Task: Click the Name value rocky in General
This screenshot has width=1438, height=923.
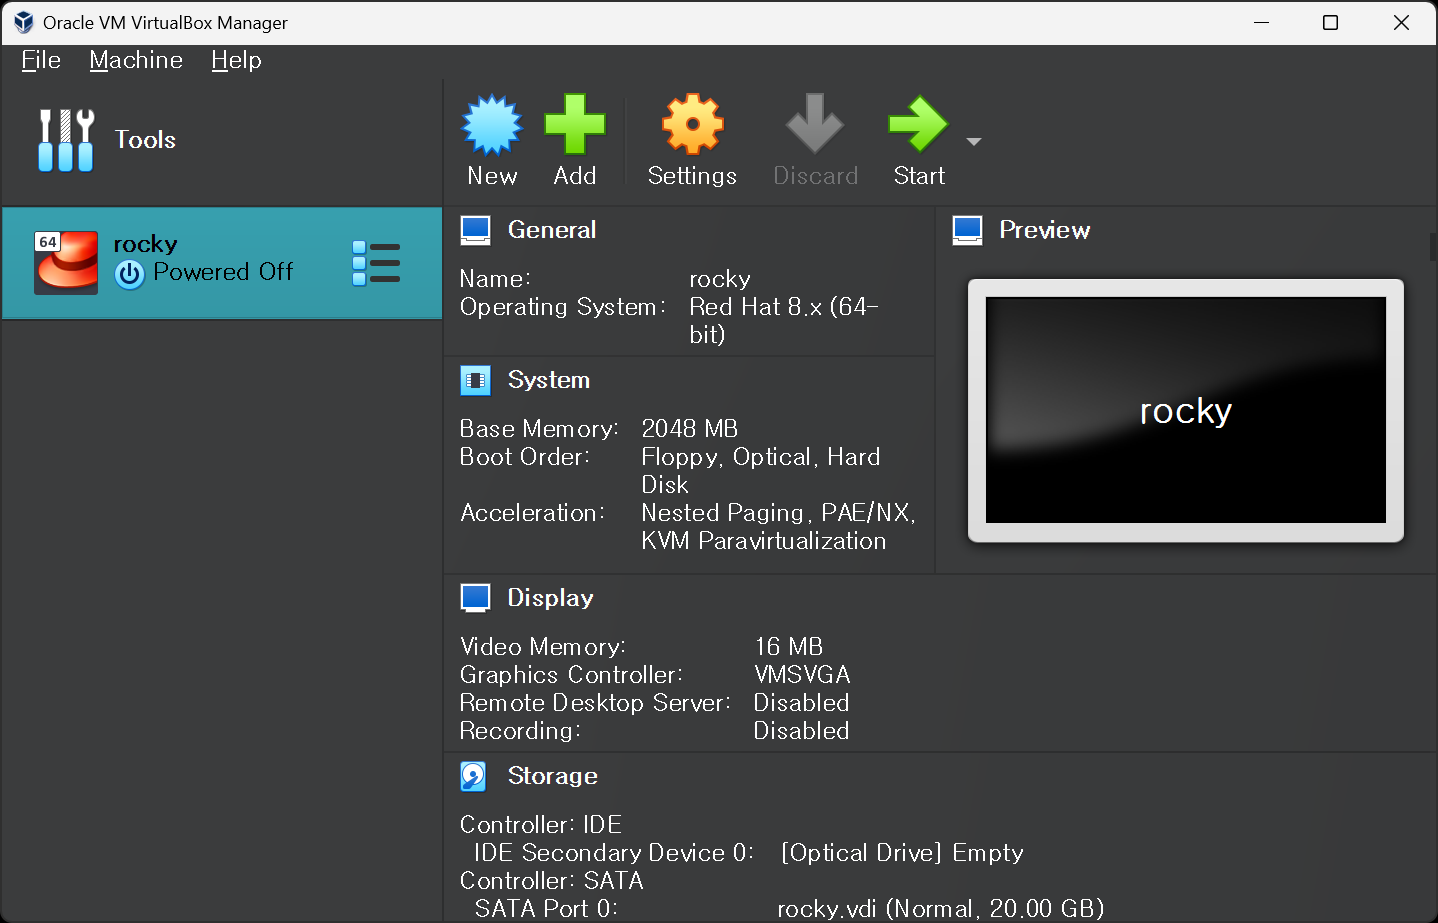Action: 720,279
